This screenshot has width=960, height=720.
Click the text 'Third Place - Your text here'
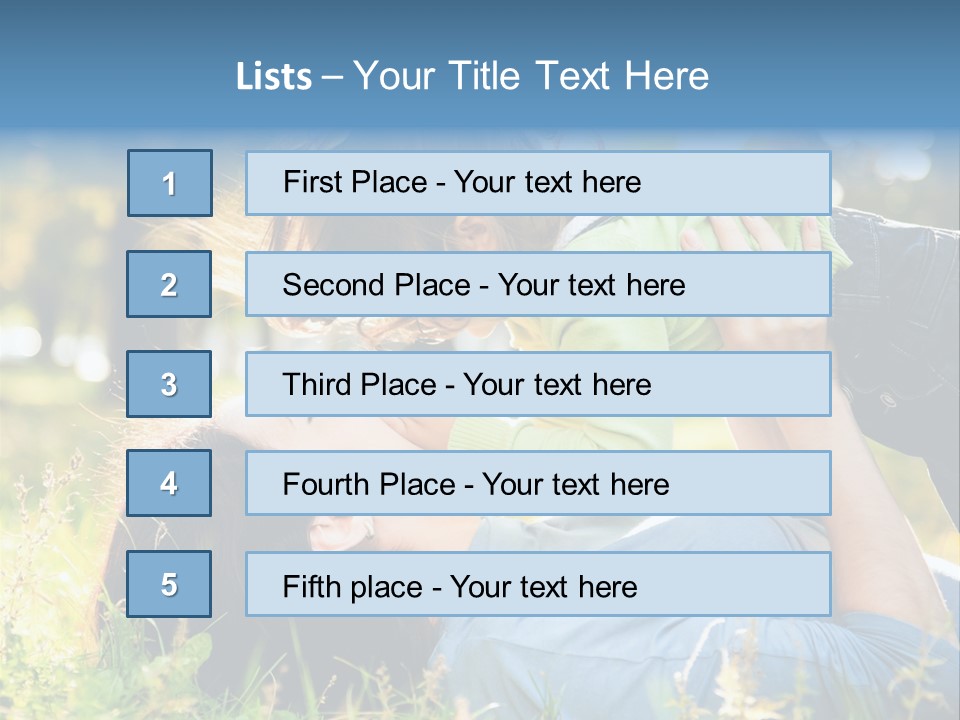click(467, 385)
